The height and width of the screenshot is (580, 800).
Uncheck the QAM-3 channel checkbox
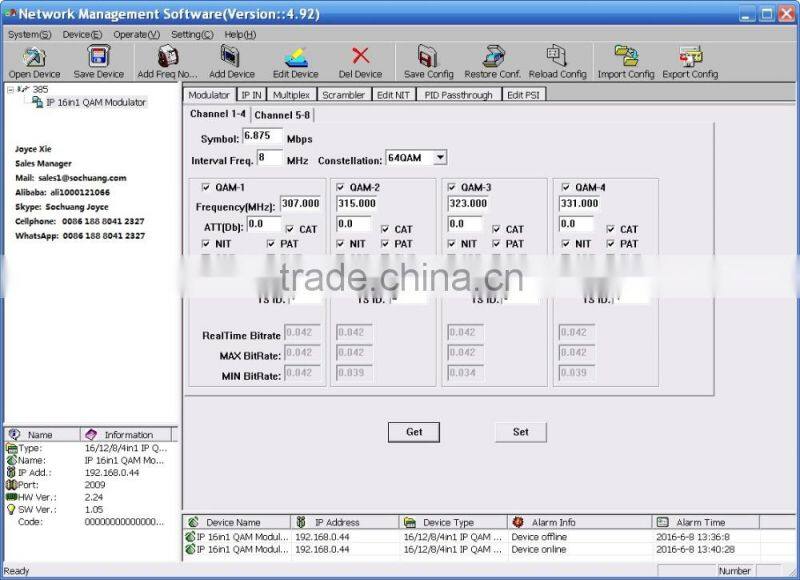[x=453, y=187]
